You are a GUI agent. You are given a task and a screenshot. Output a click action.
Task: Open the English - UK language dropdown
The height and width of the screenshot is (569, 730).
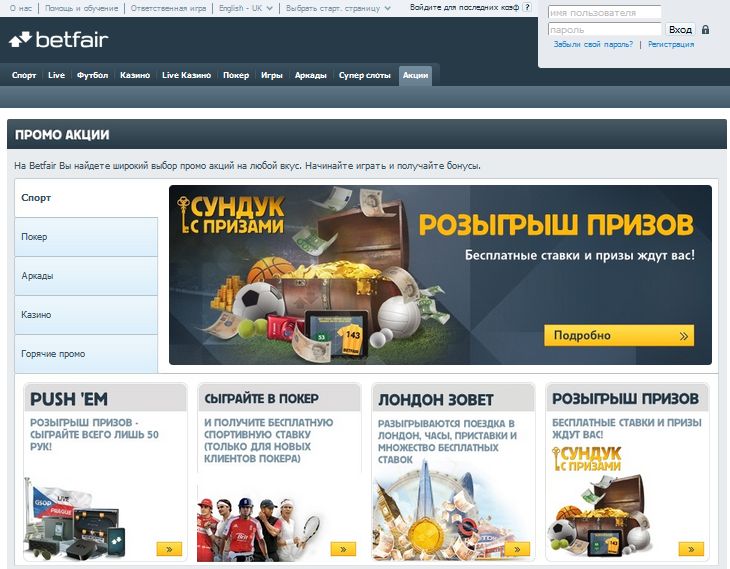245,8
